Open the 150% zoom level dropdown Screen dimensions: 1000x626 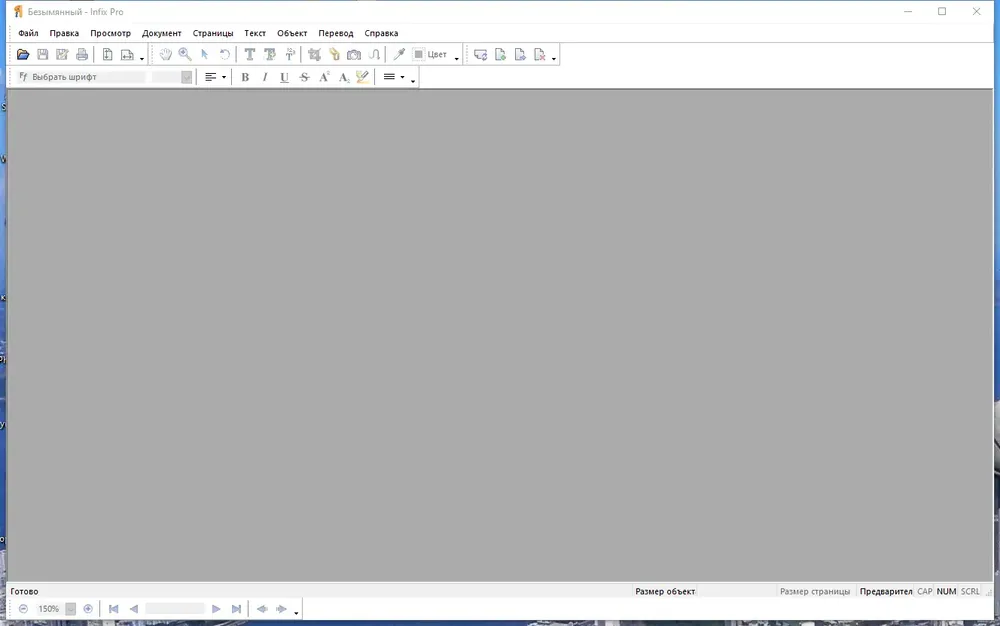click(71, 609)
